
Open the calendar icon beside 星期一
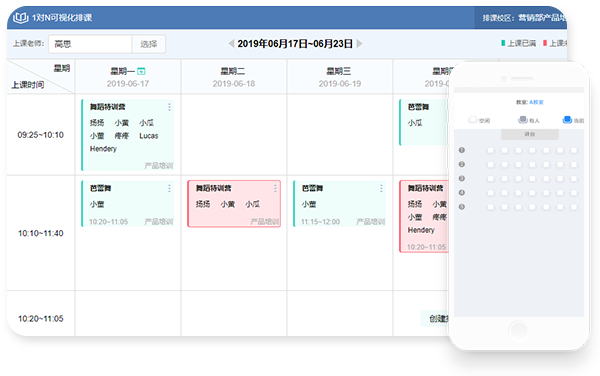(x=141, y=71)
